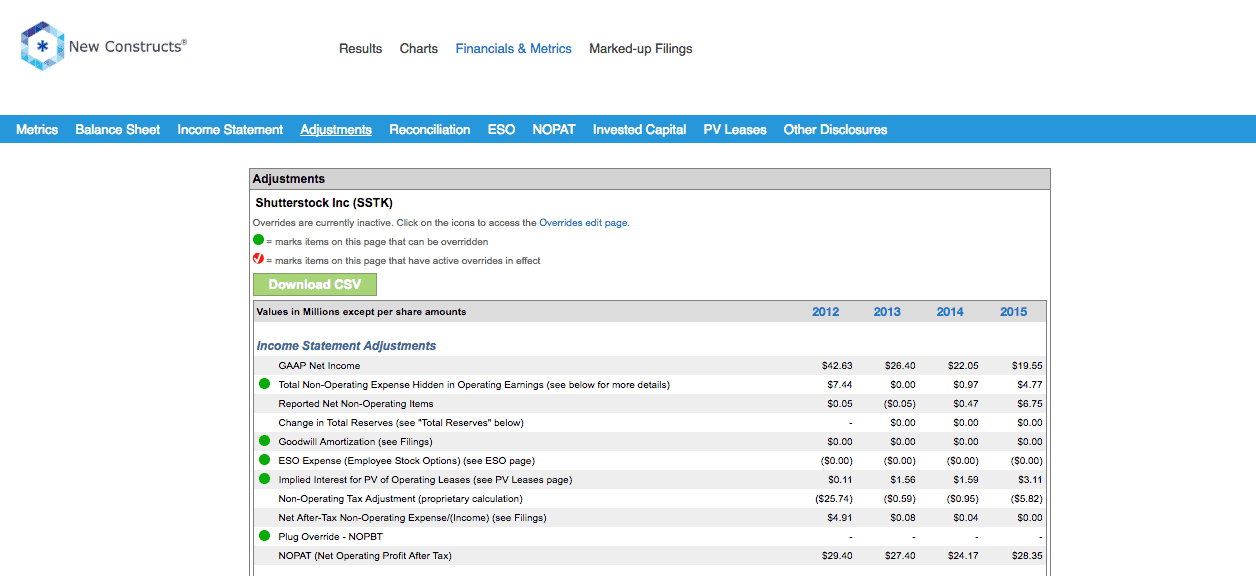Click the Net After-Tax Non-Operating Expense label
Viewport: 1256px width, 576px height.
(x=412, y=518)
